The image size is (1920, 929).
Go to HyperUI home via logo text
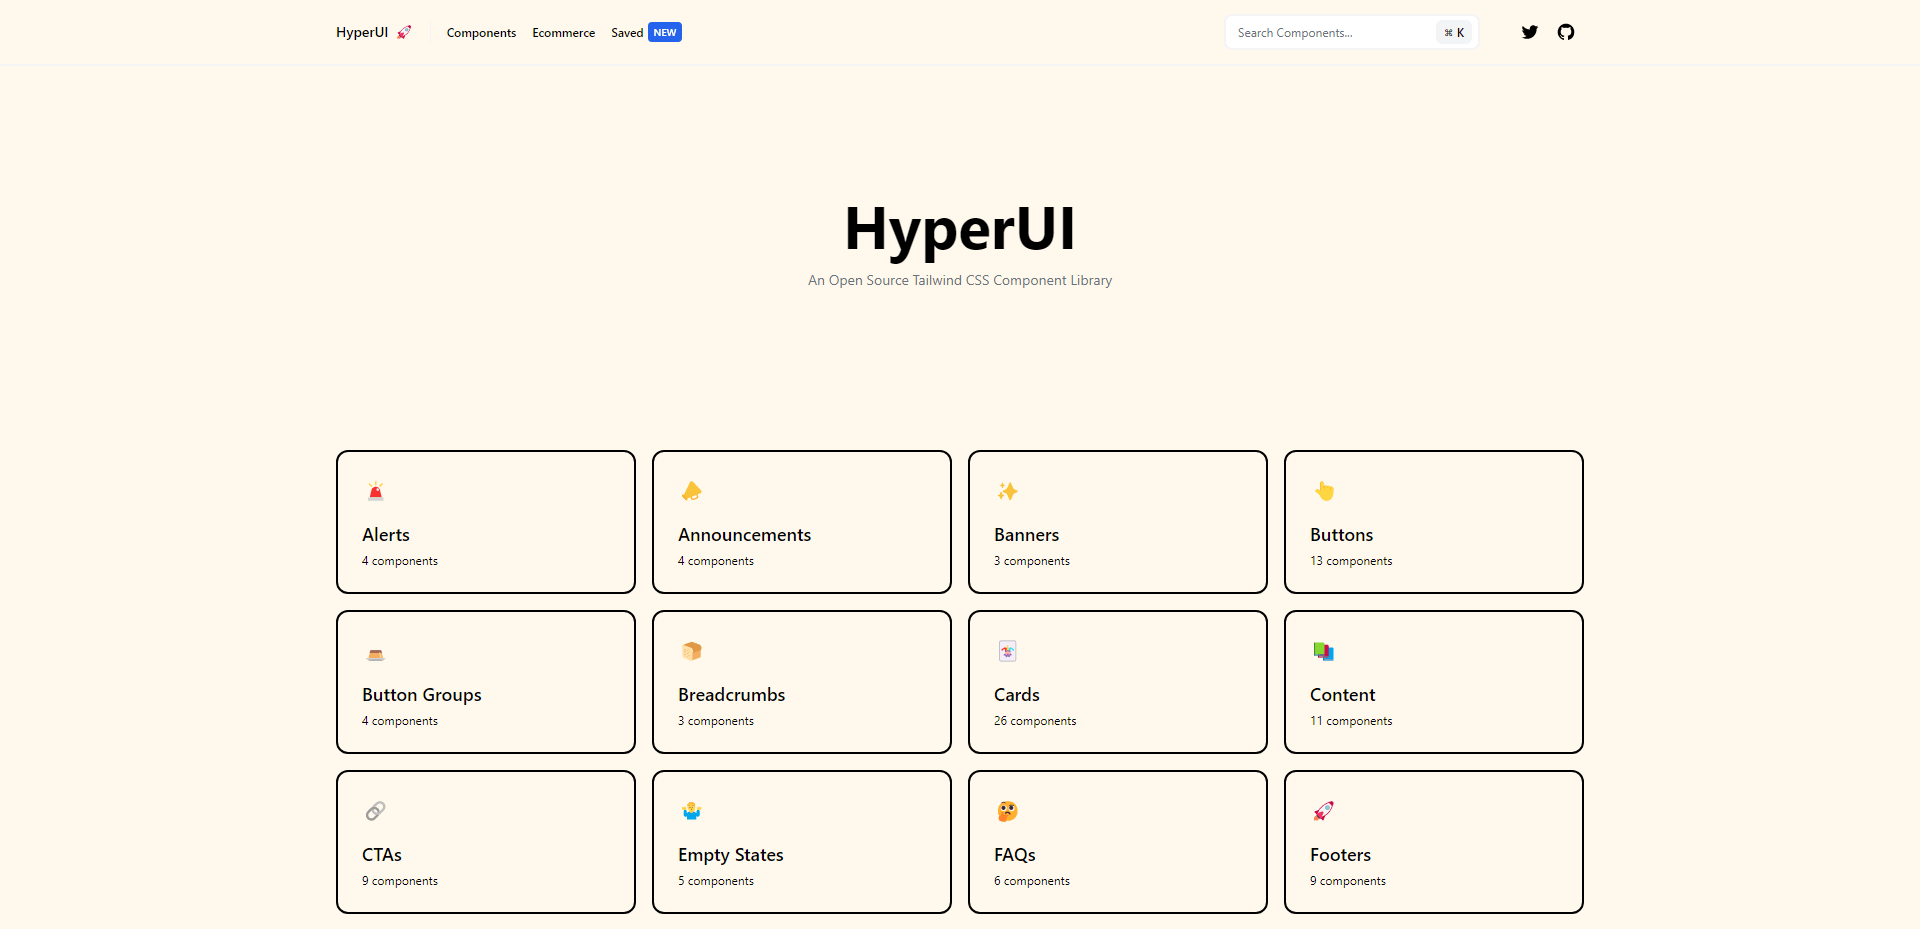click(362, 32)
